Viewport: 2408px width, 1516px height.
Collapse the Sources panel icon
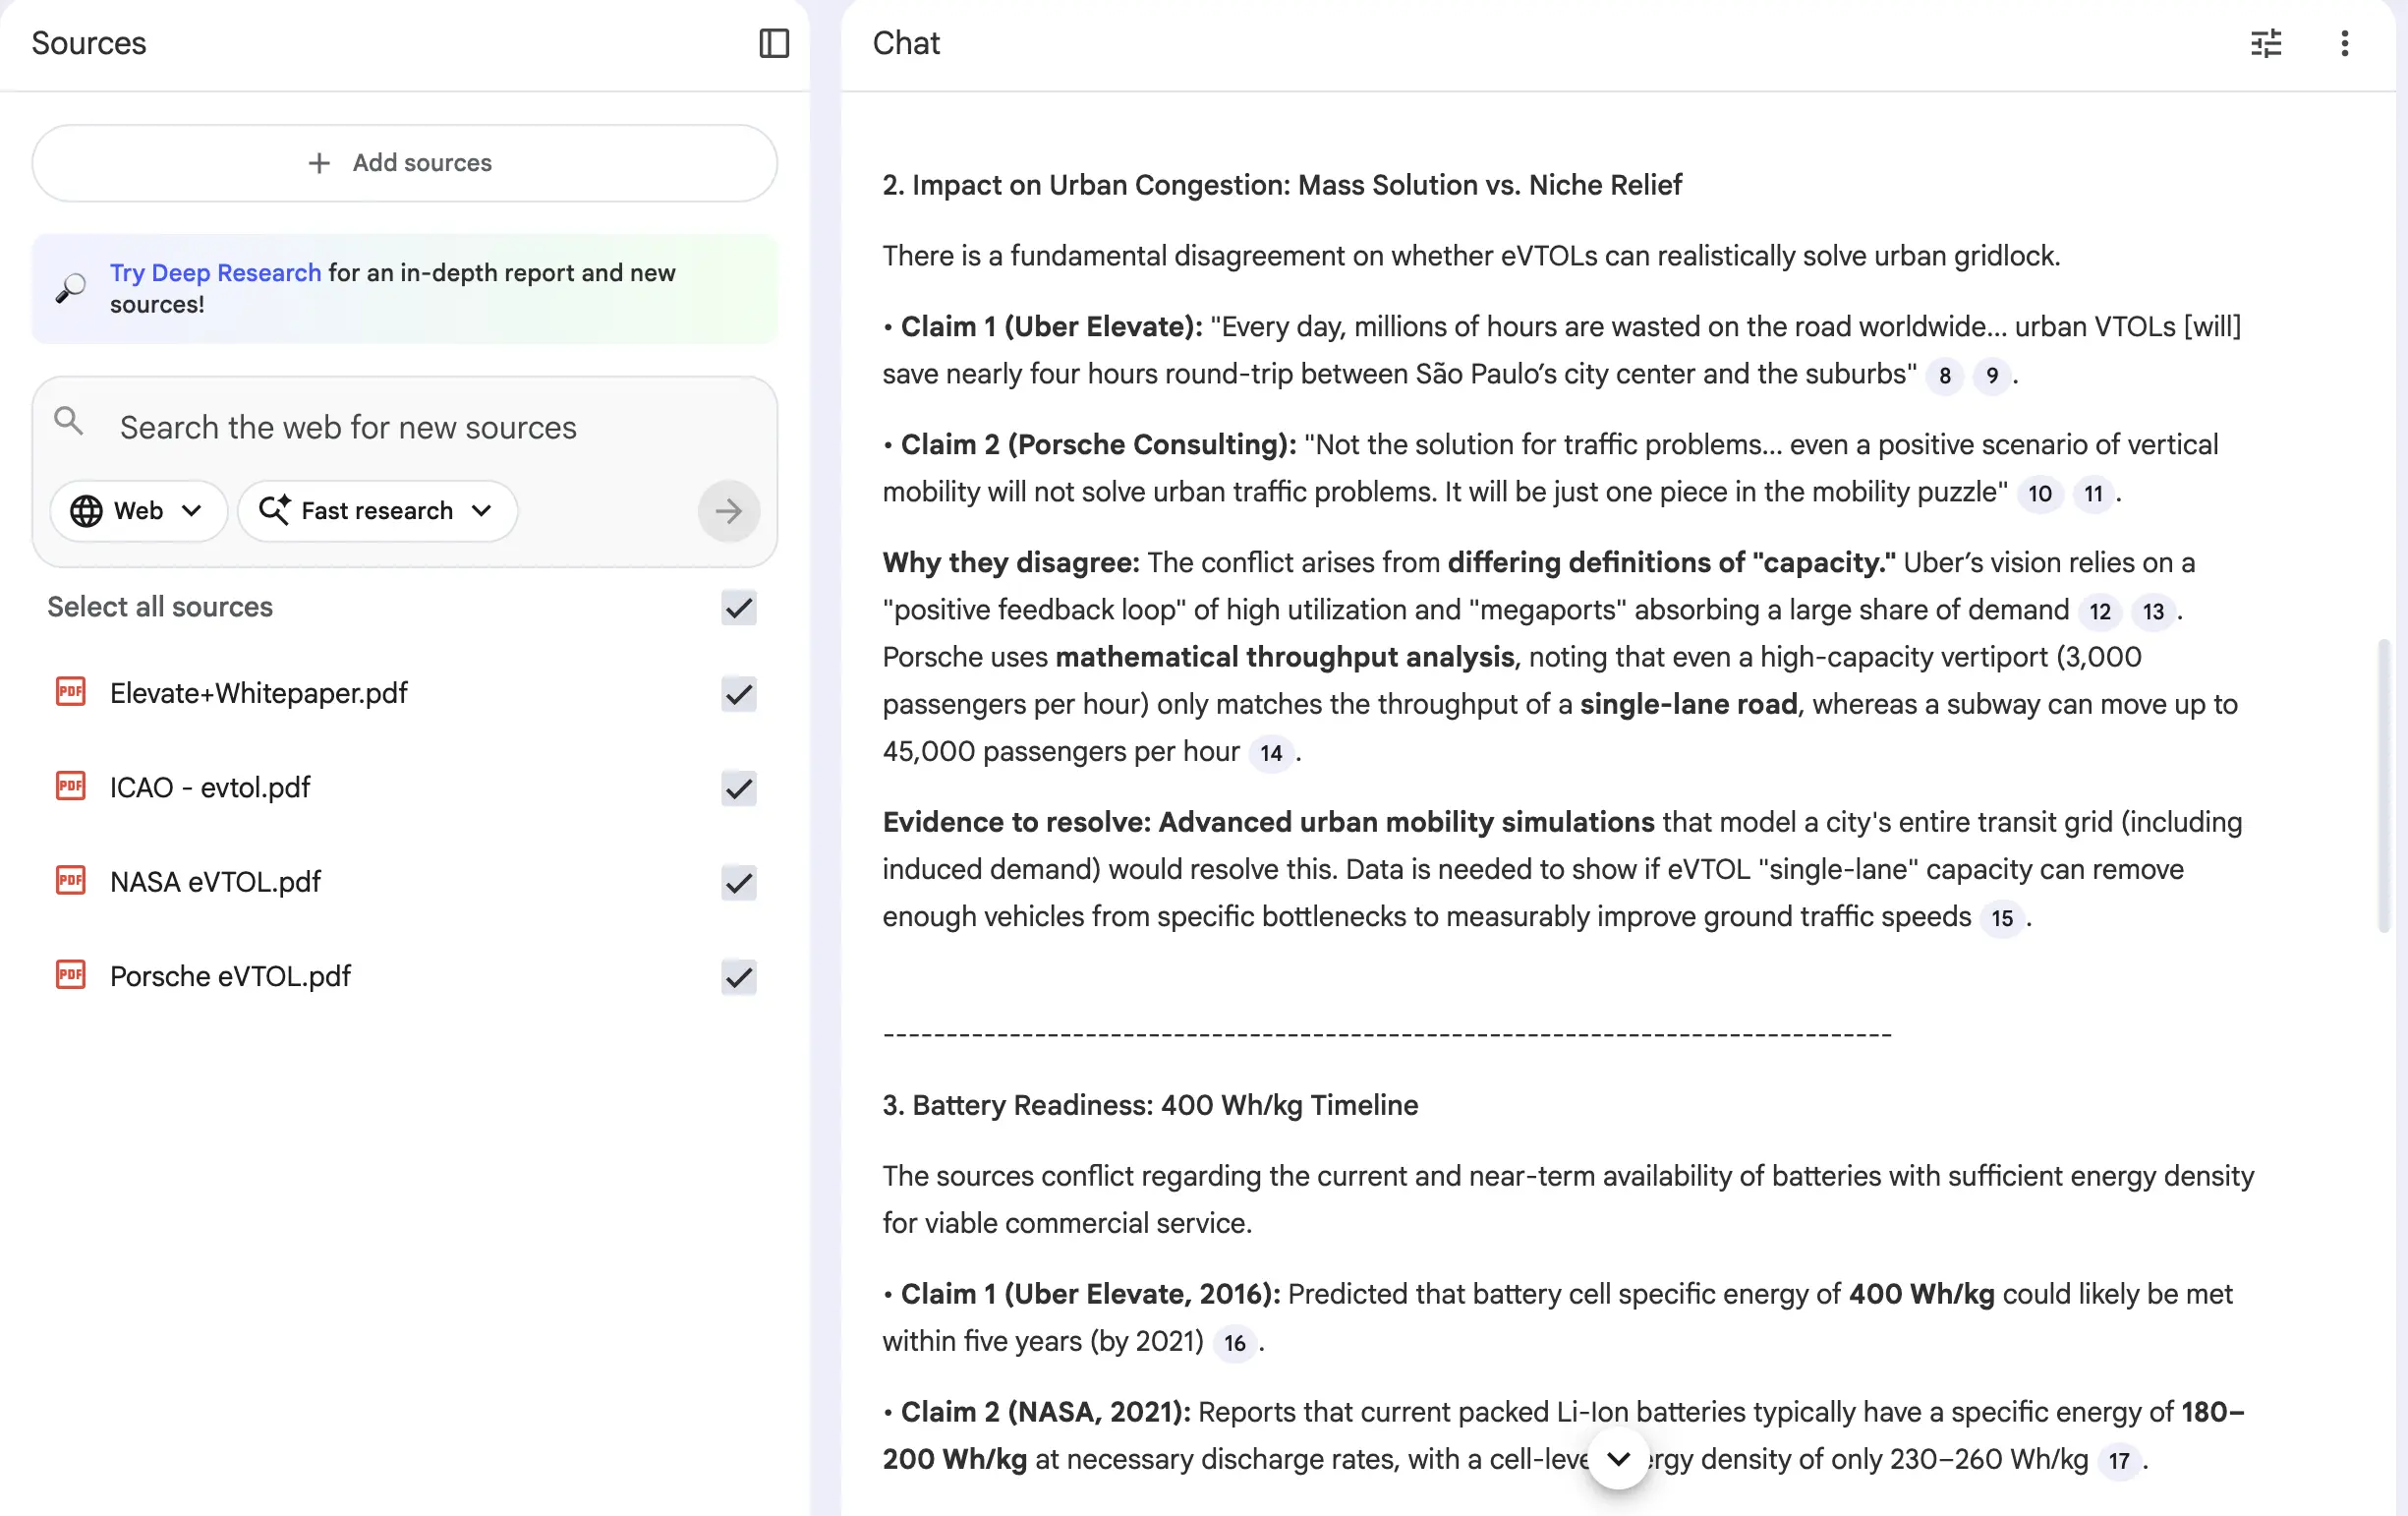pyautogui.click(x=774, y=43)
